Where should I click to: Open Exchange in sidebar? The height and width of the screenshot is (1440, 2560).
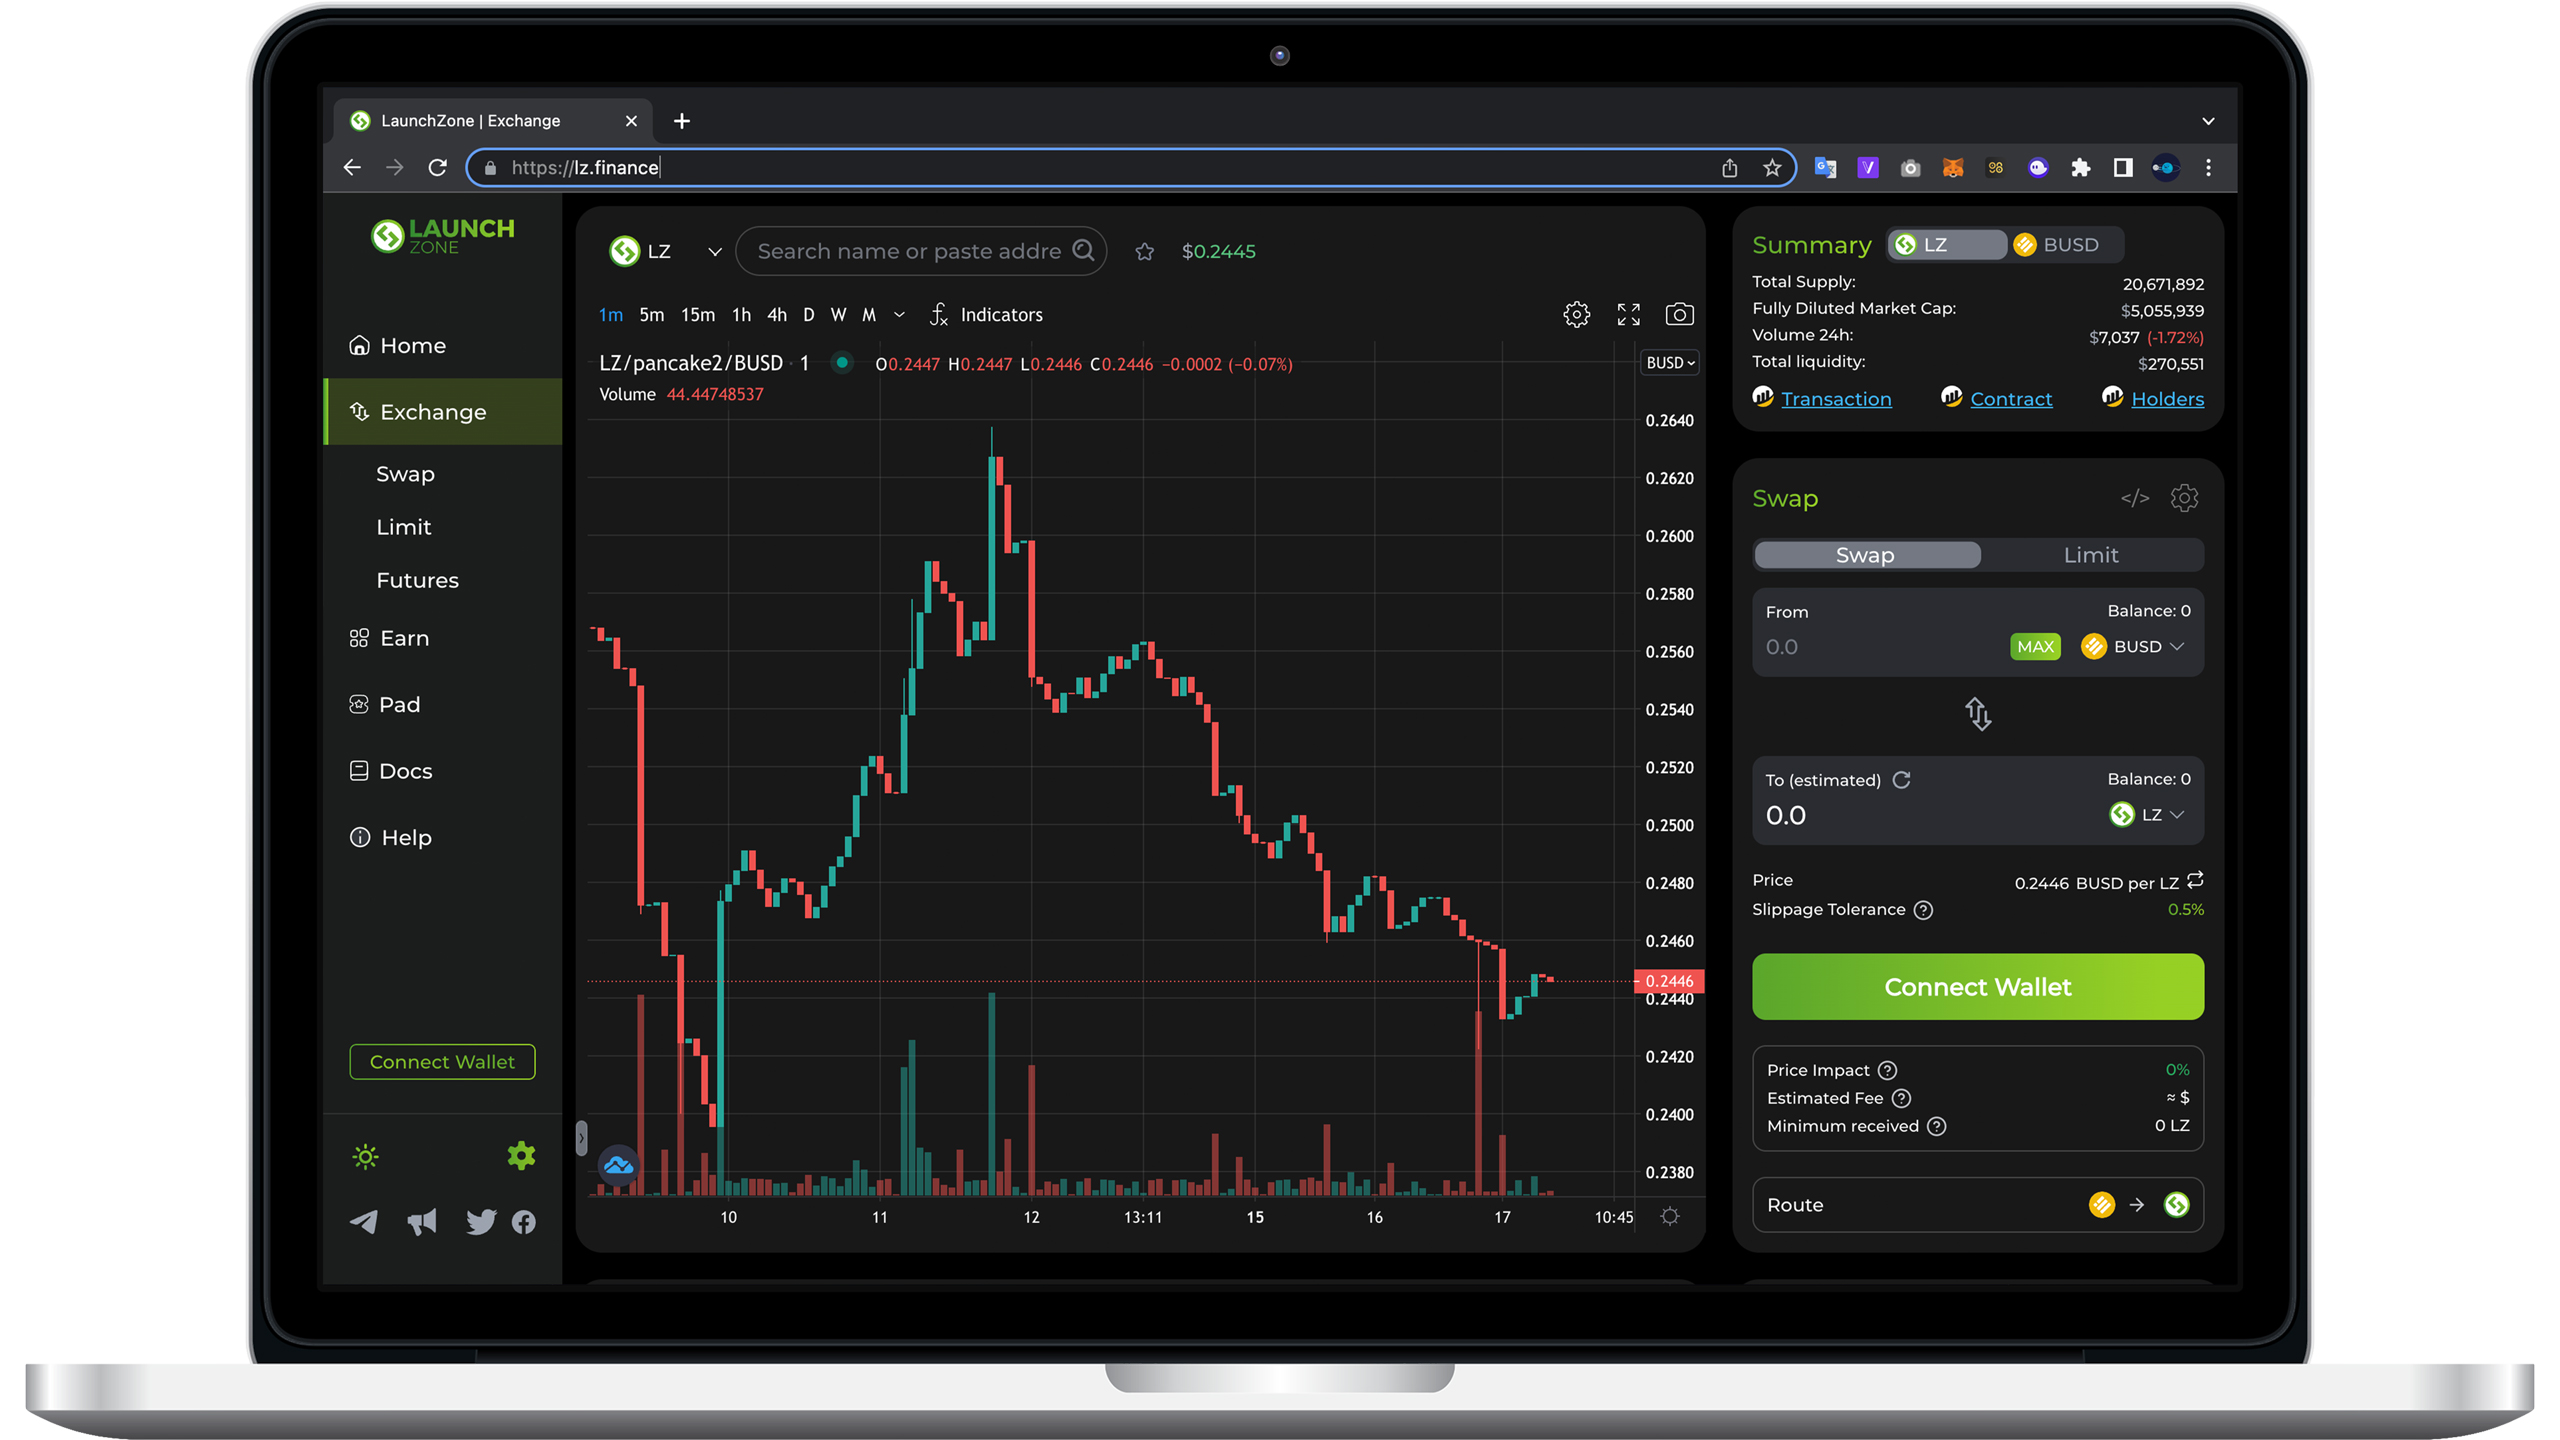click(x=443, y=412)
